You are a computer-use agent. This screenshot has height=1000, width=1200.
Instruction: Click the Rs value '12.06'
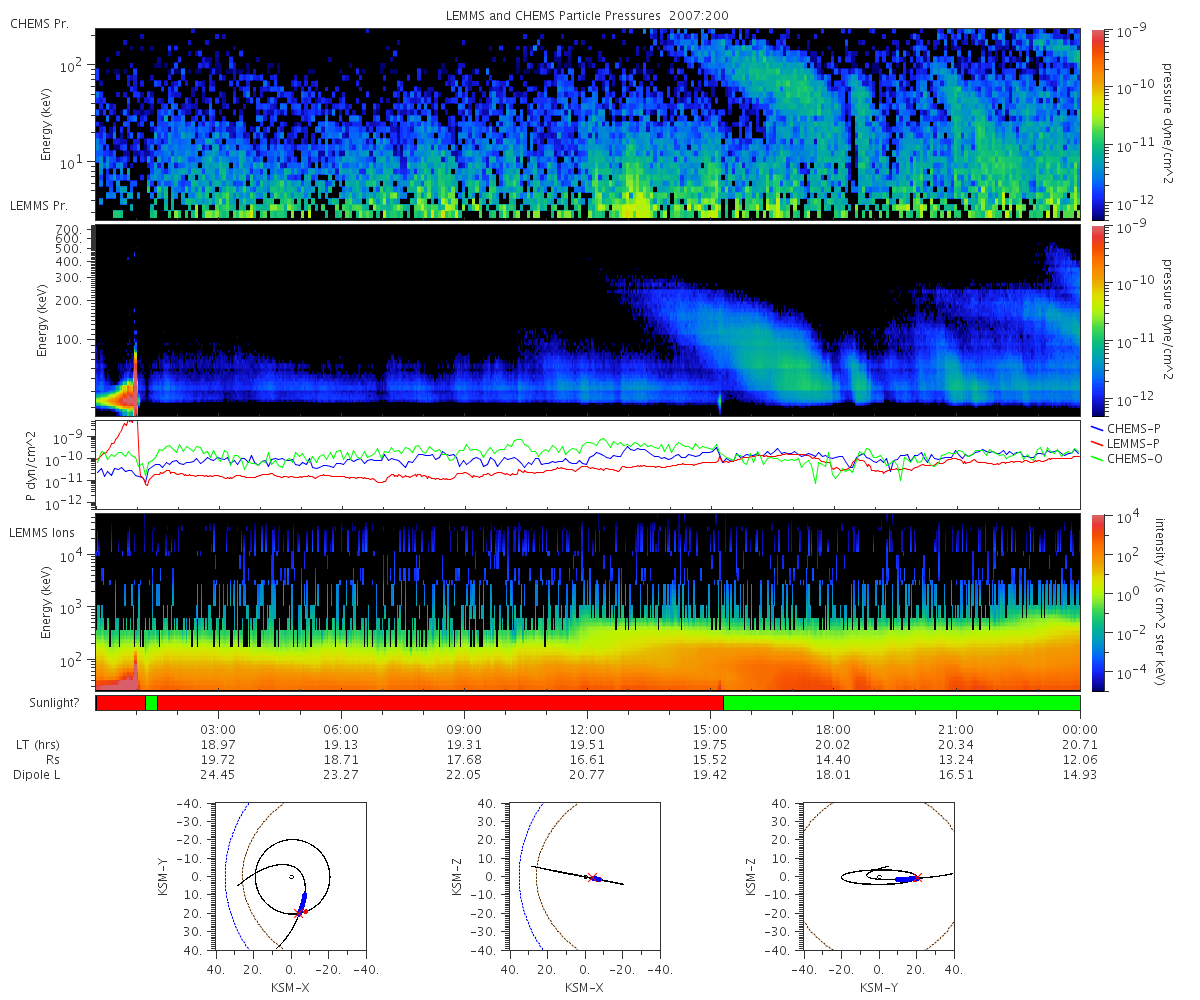(x=1080, y=760)
